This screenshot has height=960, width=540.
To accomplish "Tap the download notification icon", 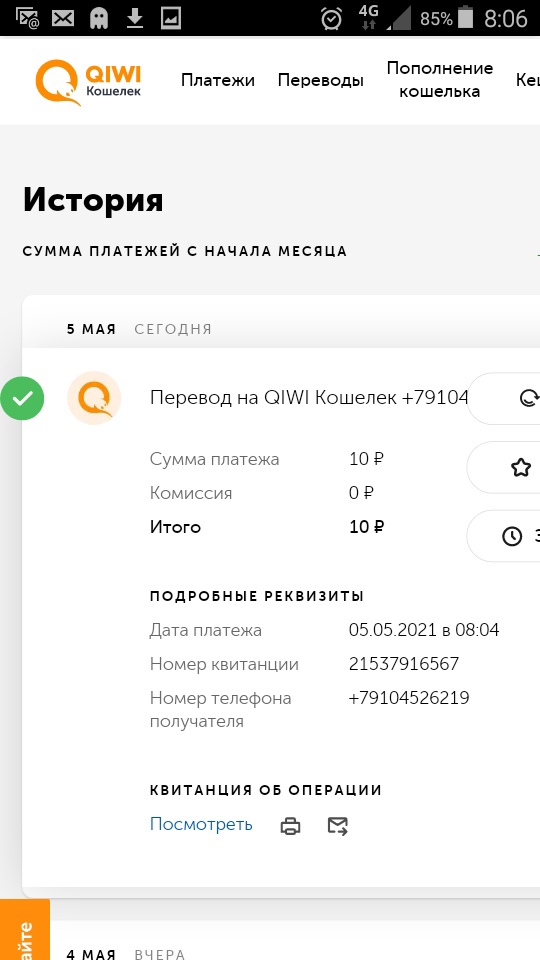I will pos(134,19).
